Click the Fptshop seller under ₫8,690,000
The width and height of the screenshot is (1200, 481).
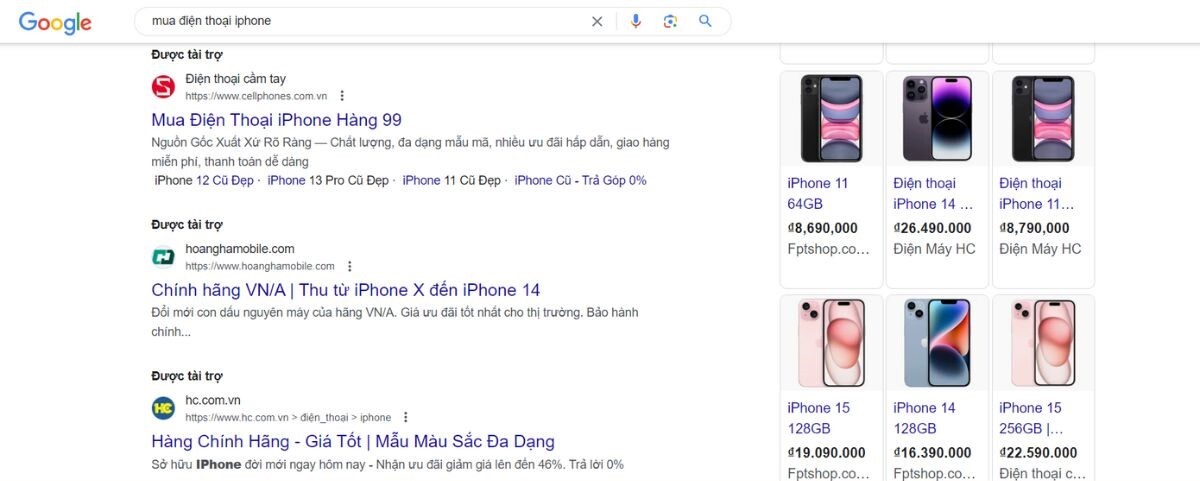pyautogui.click(x=829, y=249)
